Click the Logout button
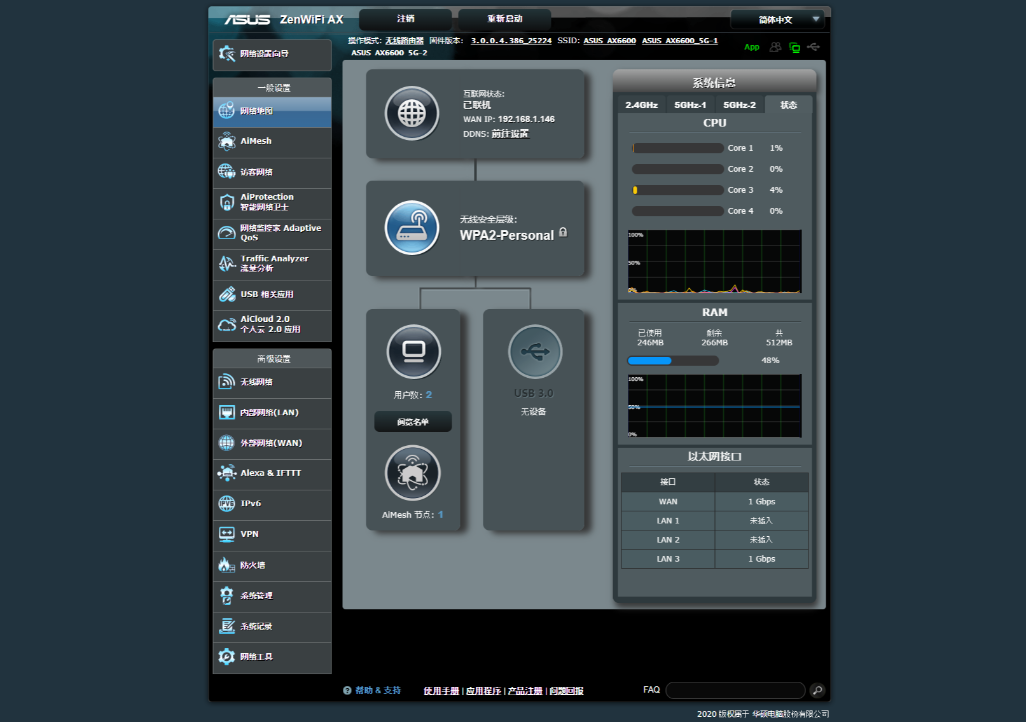This screenshot has height=722, width=1026. (406, 19)
